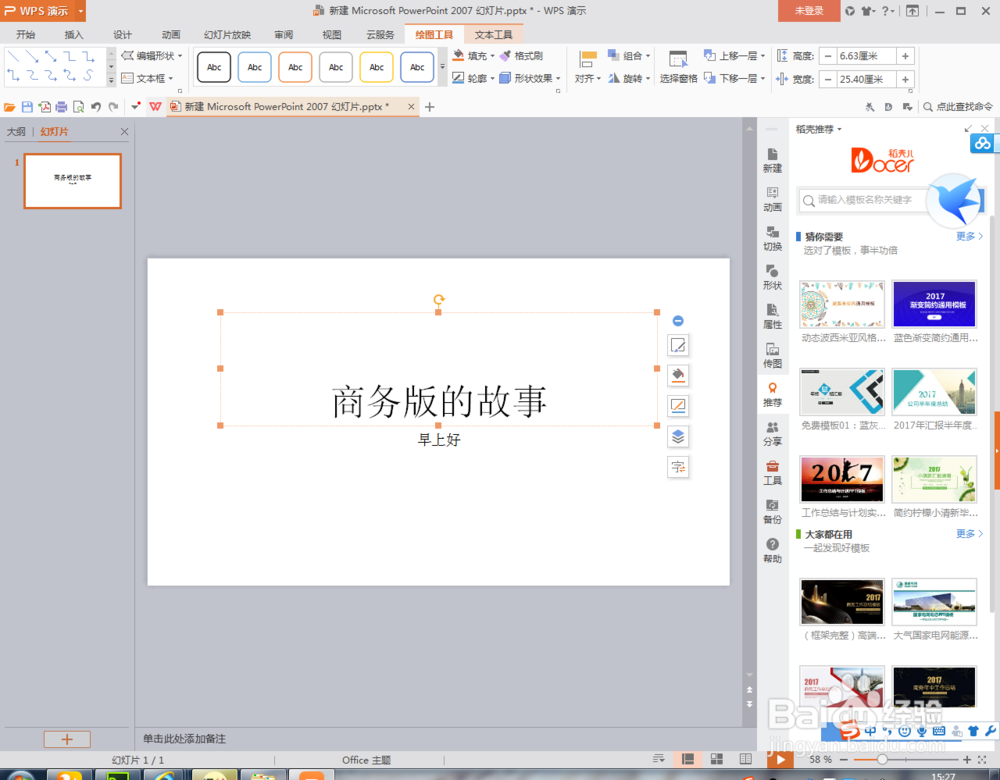This screenshot has width=1000, height=780.
Task: Open the arrange layers icon on floating toolbar
Action: coord(678,437)
